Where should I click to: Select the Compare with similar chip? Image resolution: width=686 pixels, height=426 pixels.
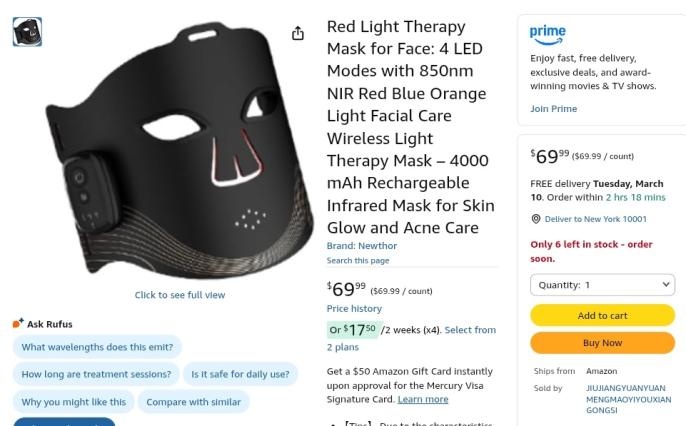pos(193,402)
